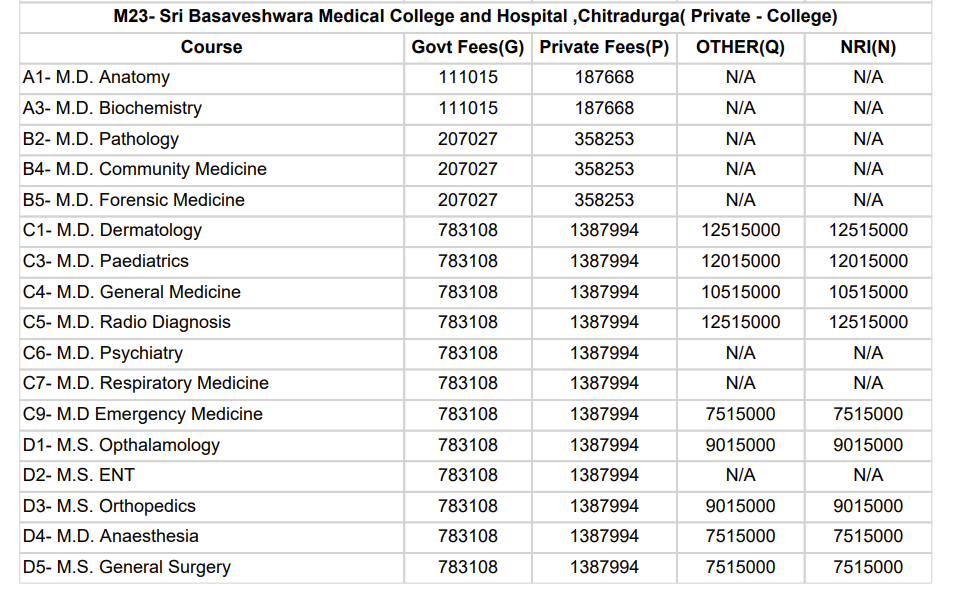Image resolution: width=953 pixels, height=591 pixels.
Task: Select B5- M.D. Forensic Medicine course
Action: pyautogui.click(x=134, y=200)
